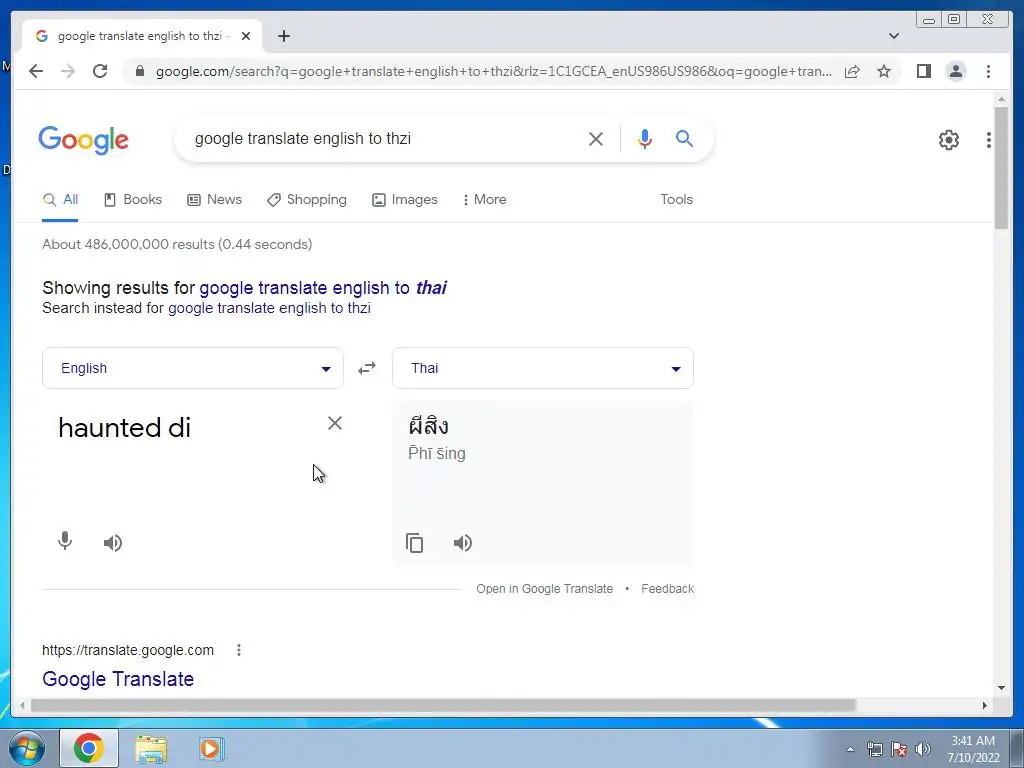Screen dimensions: 1024x768
Task: Launch Windows Media Player from taskbar
Action: coord(211,748)
